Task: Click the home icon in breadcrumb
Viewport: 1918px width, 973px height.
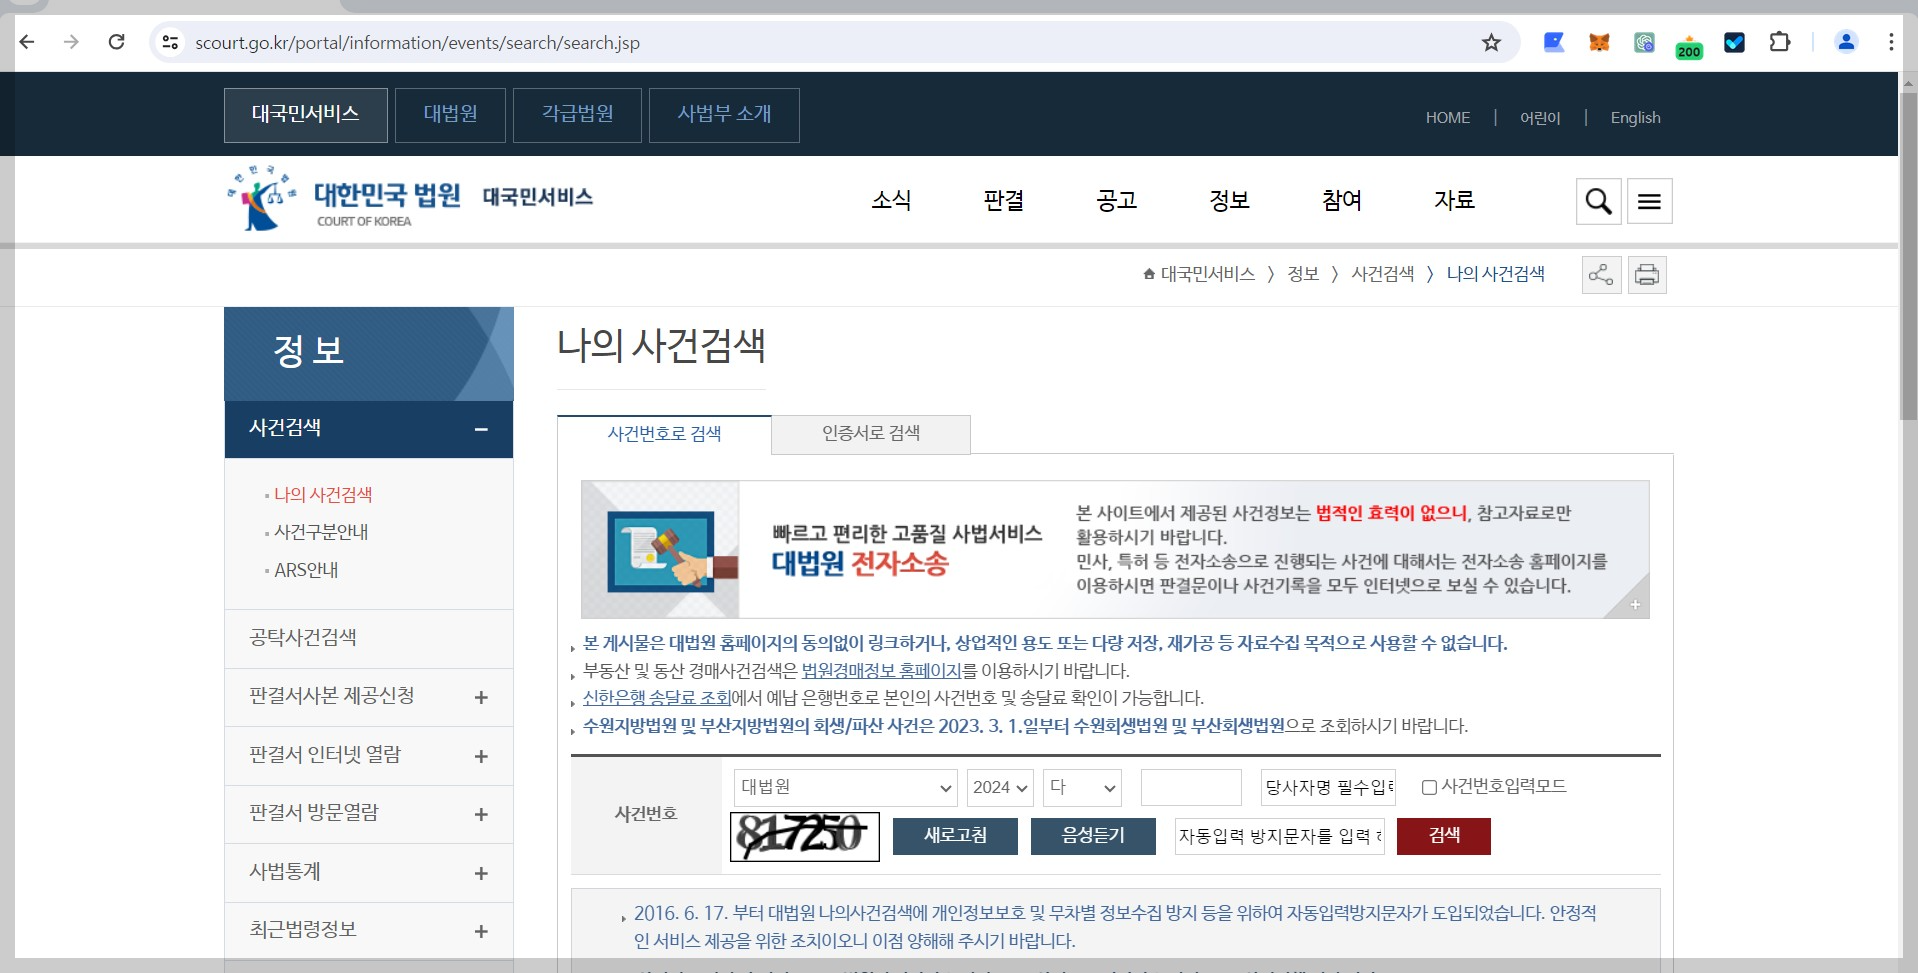Action: click(1149, 274)
